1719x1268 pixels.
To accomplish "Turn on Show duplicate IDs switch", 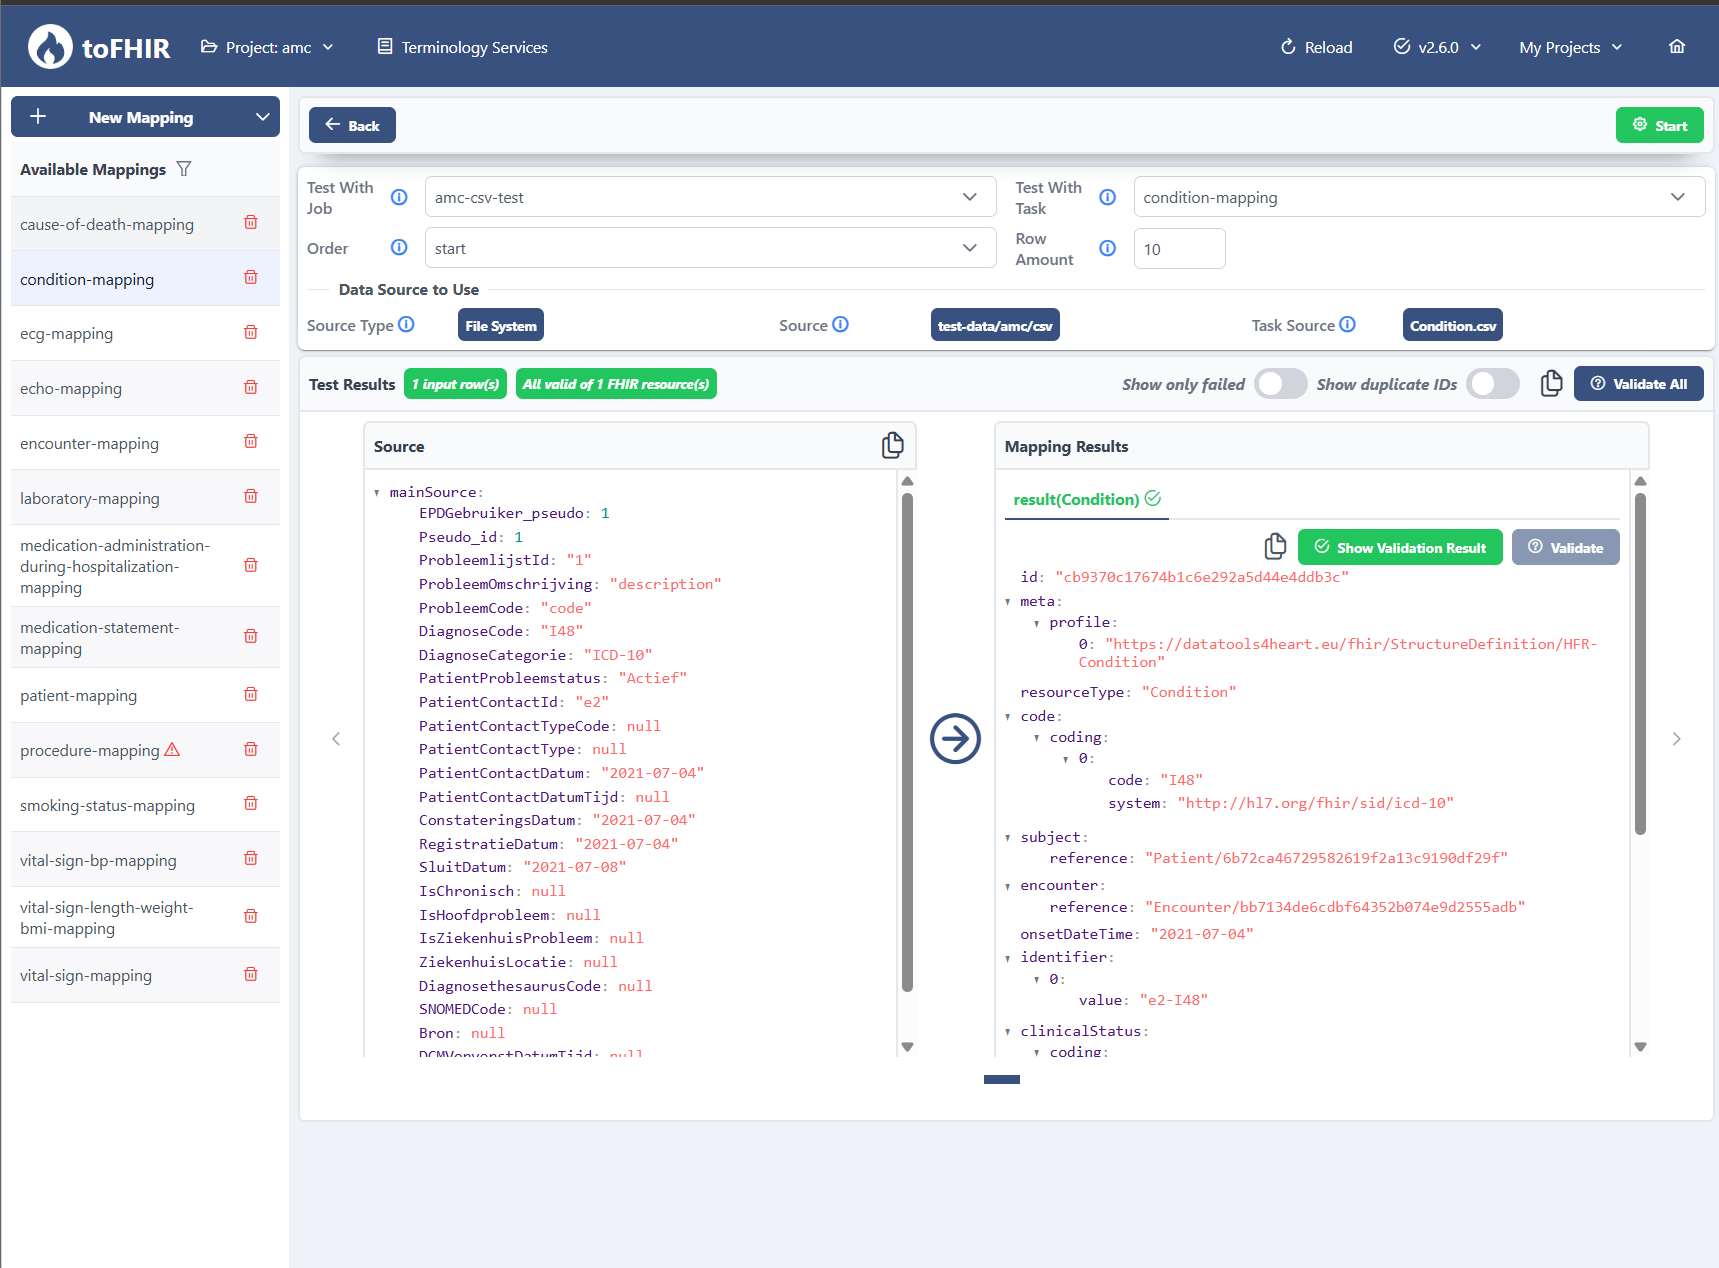I will pos(1492,384).
